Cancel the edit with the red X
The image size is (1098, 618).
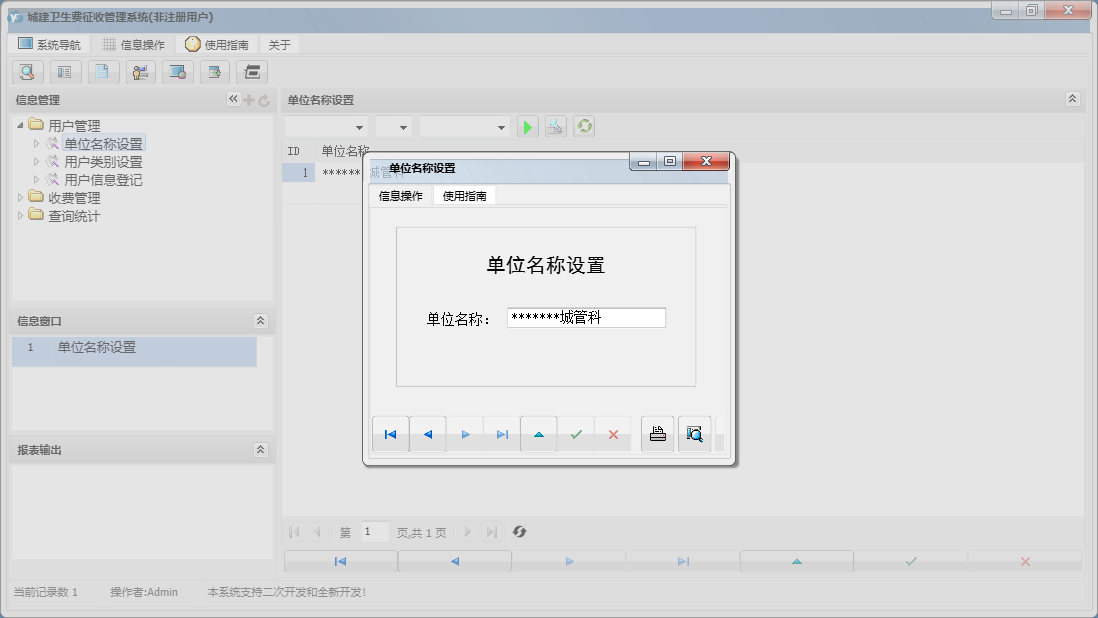point(614,433)
